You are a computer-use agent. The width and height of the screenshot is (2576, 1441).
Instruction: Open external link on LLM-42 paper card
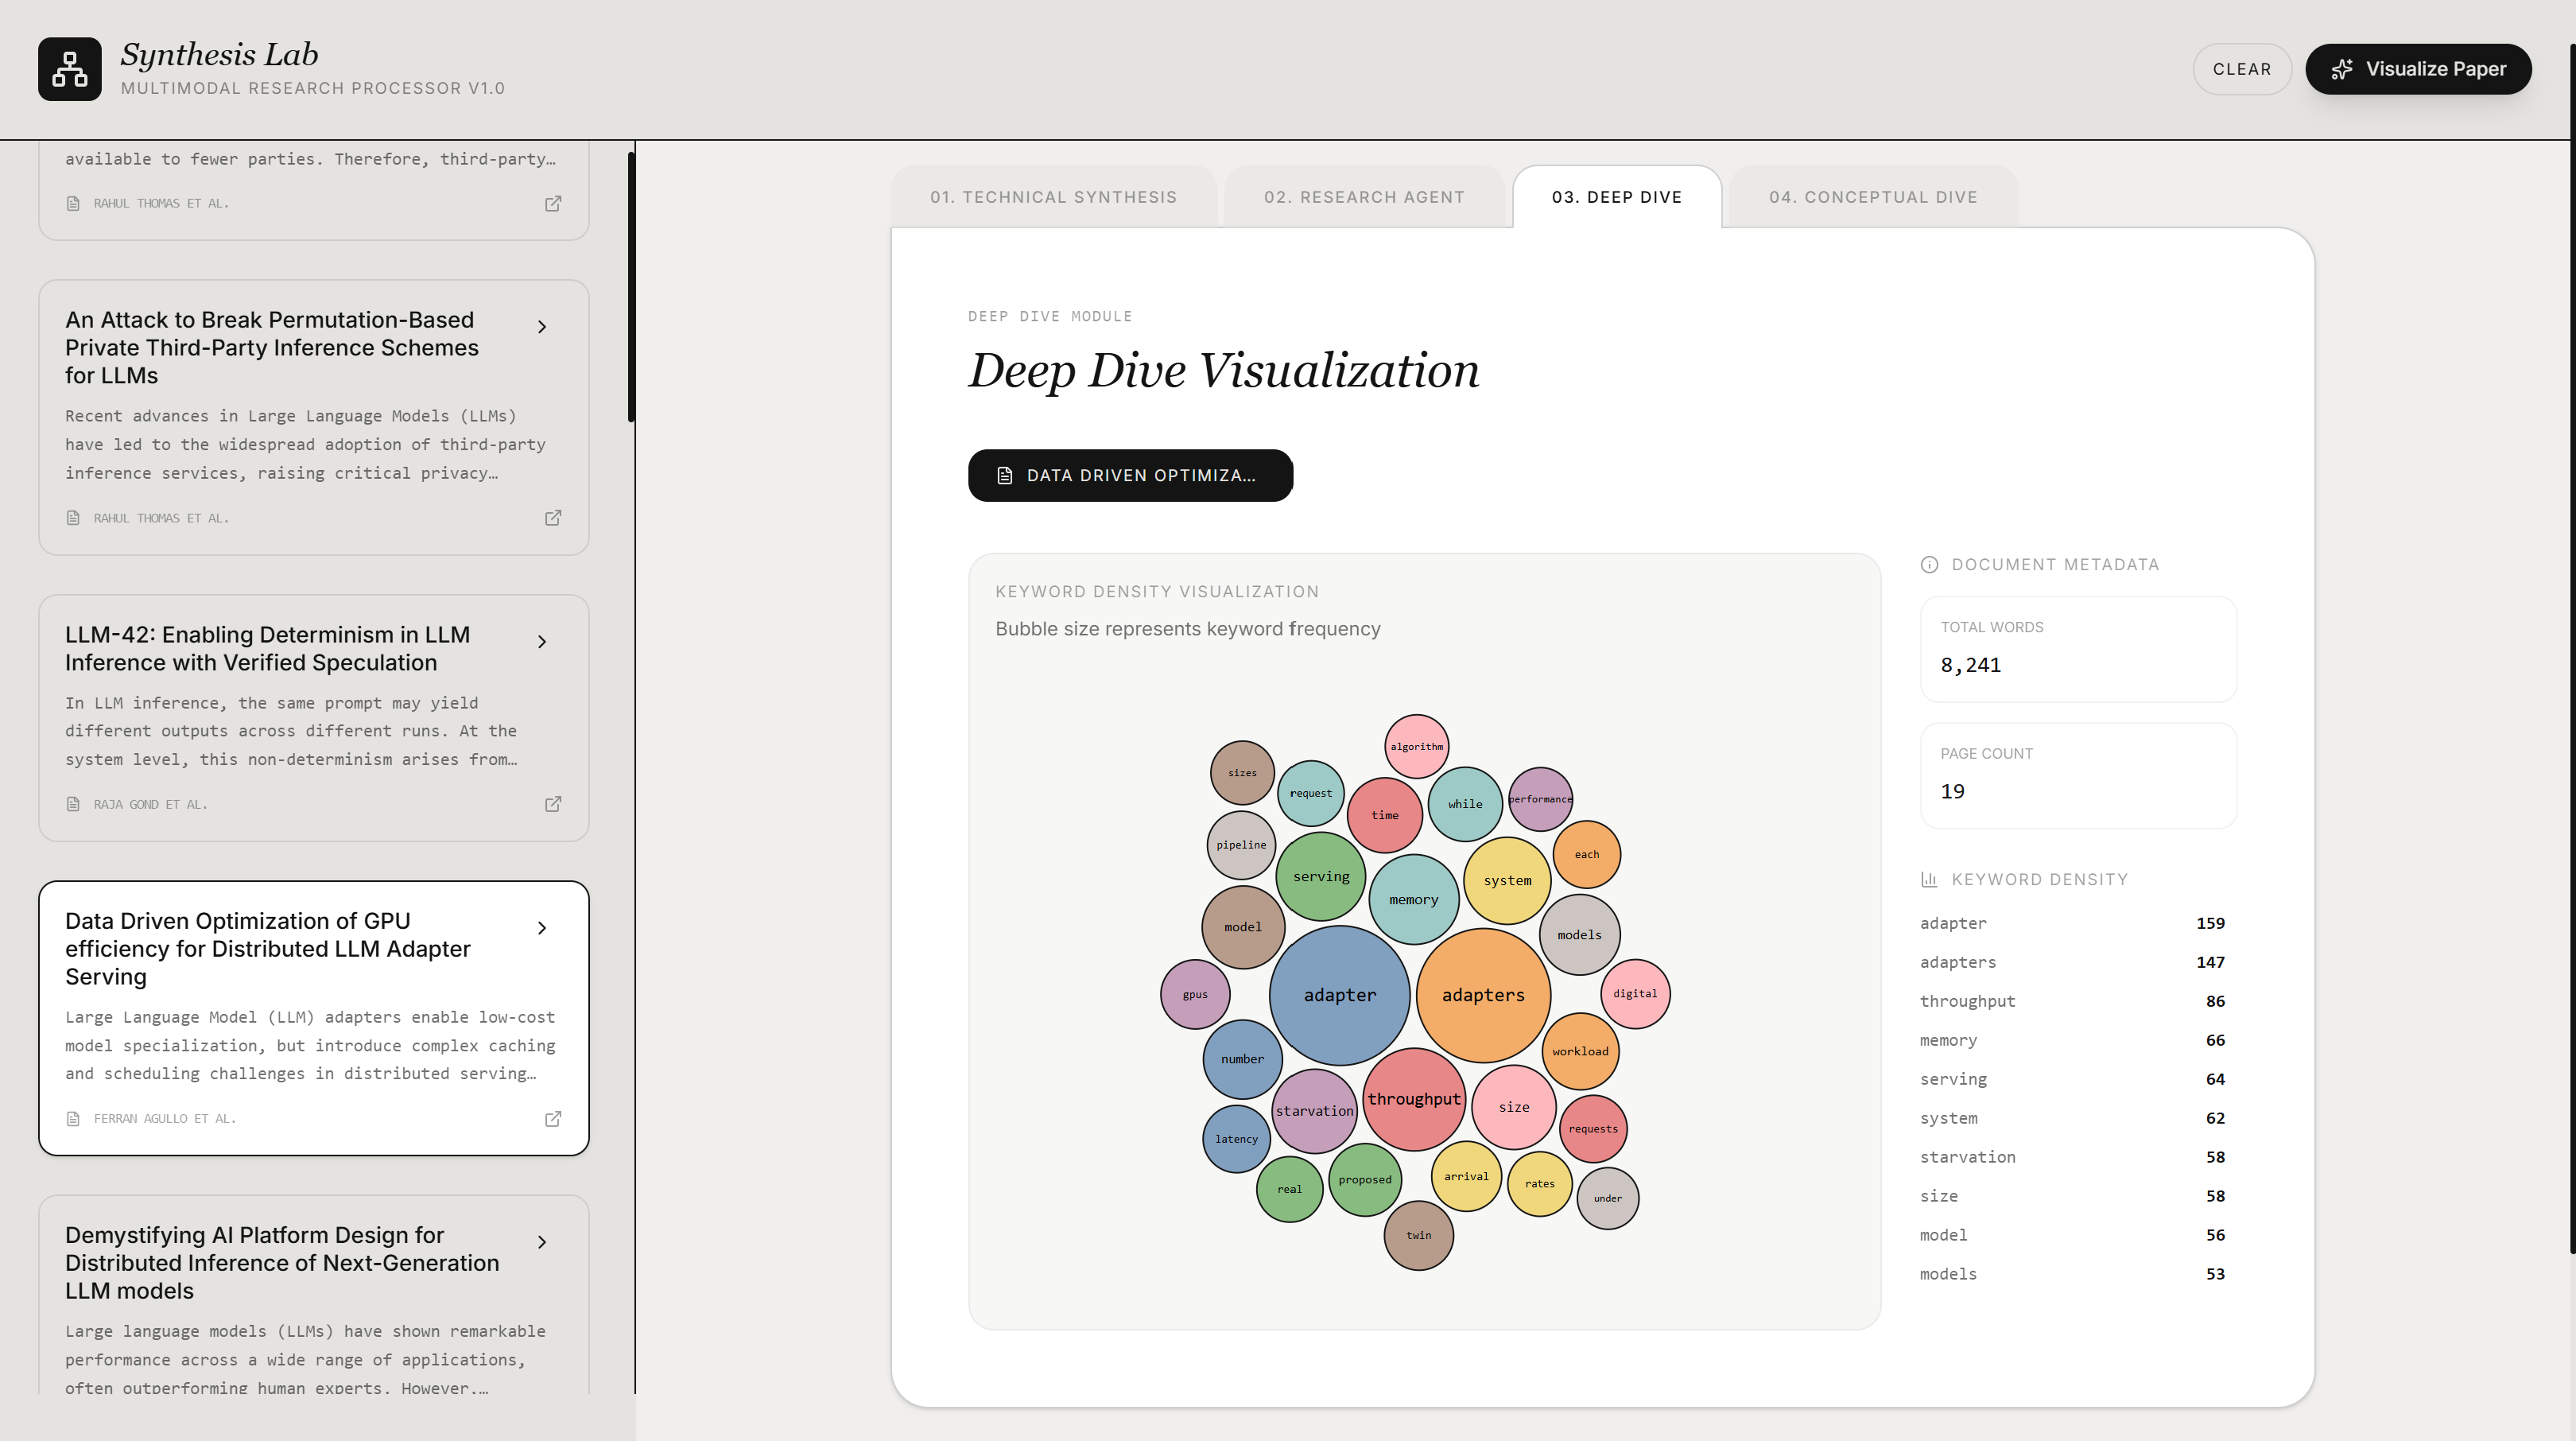tap(553, 804)
